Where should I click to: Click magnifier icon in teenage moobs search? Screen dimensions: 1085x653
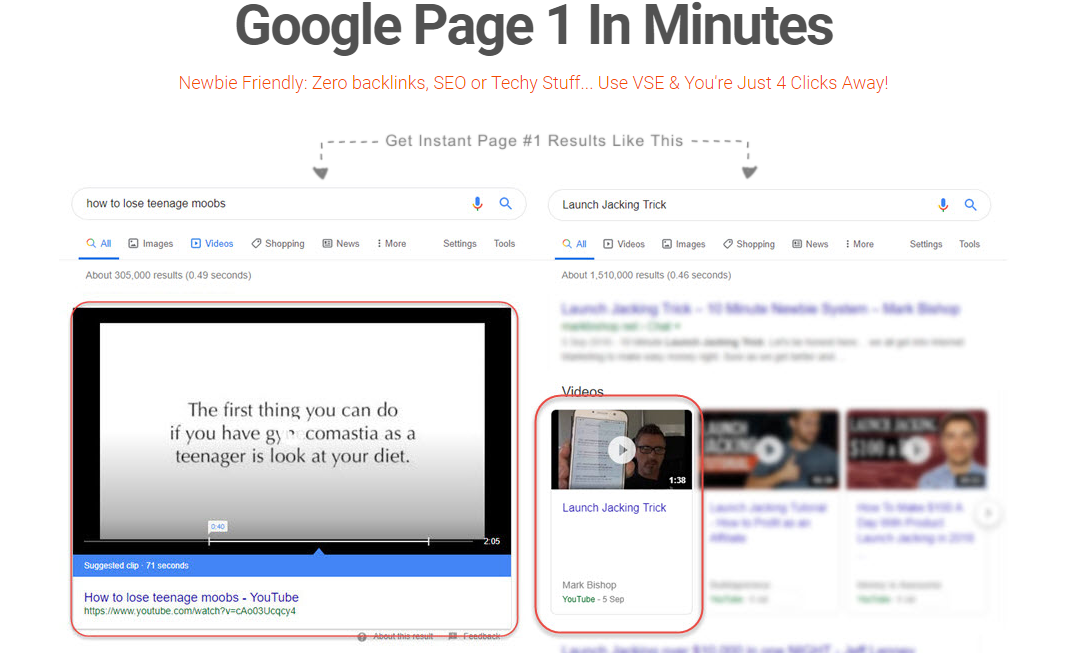point(506,203)
